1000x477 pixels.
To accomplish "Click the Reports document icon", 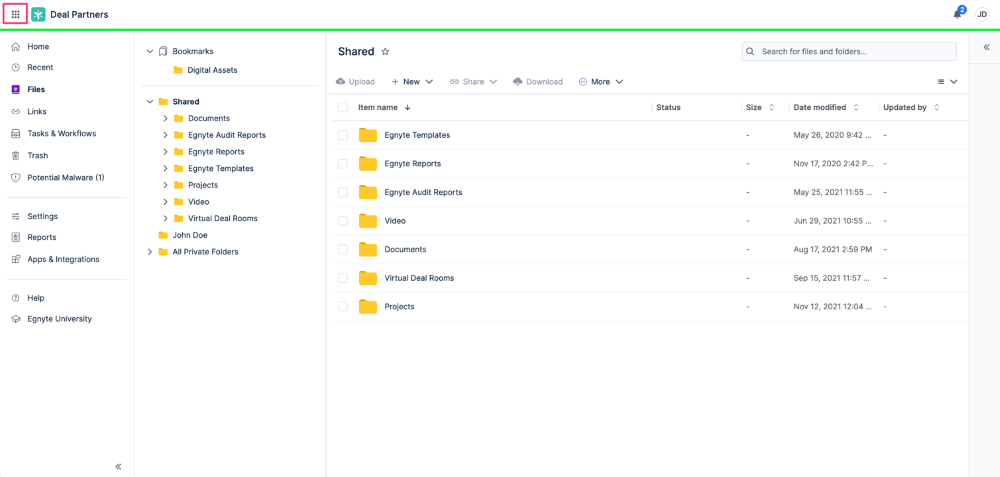I will [x=16, y=237].
